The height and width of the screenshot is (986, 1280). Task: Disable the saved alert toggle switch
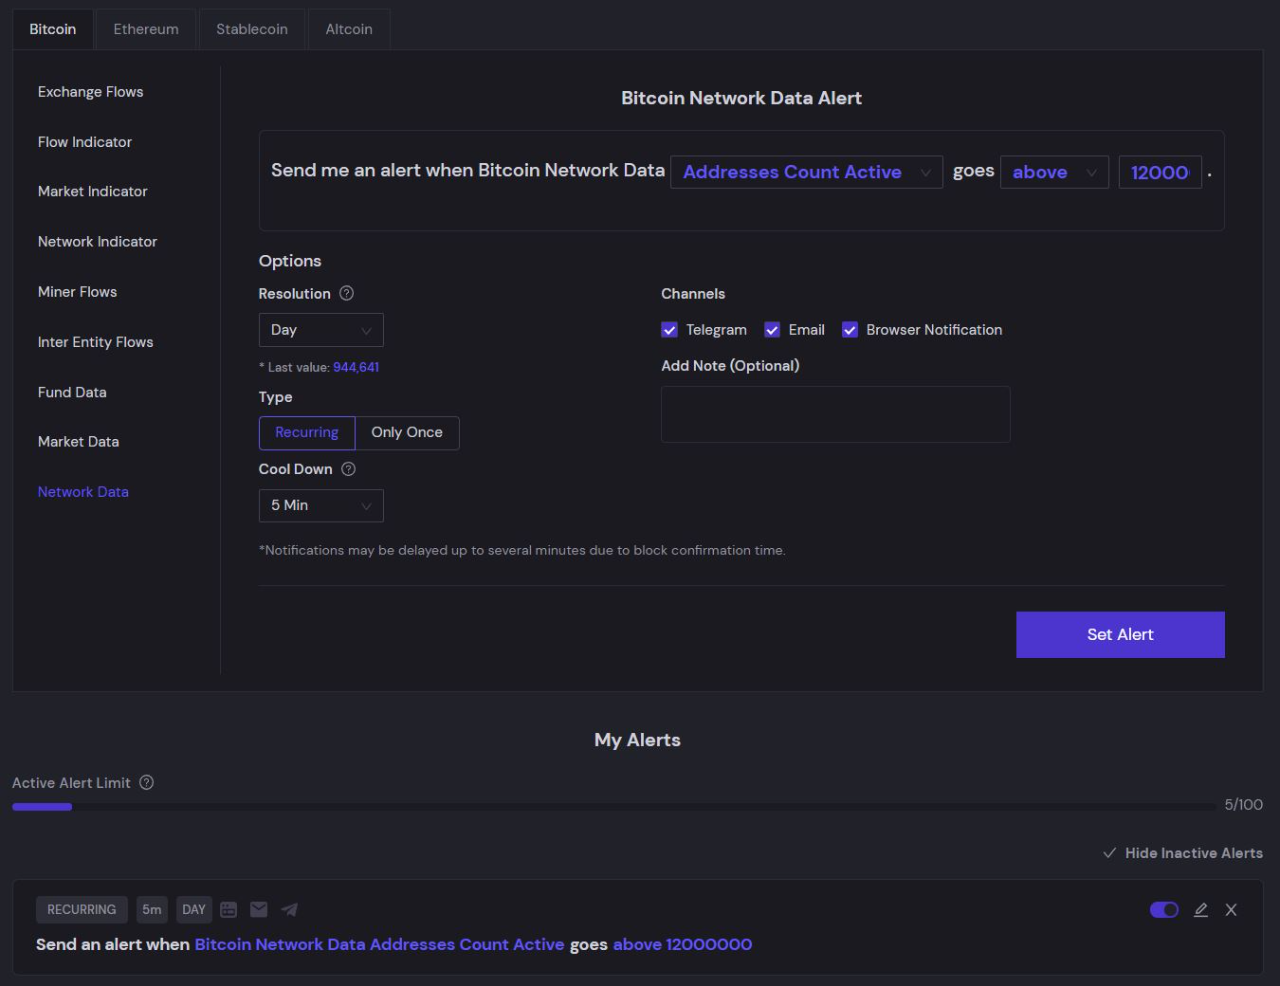[1164, 910]
